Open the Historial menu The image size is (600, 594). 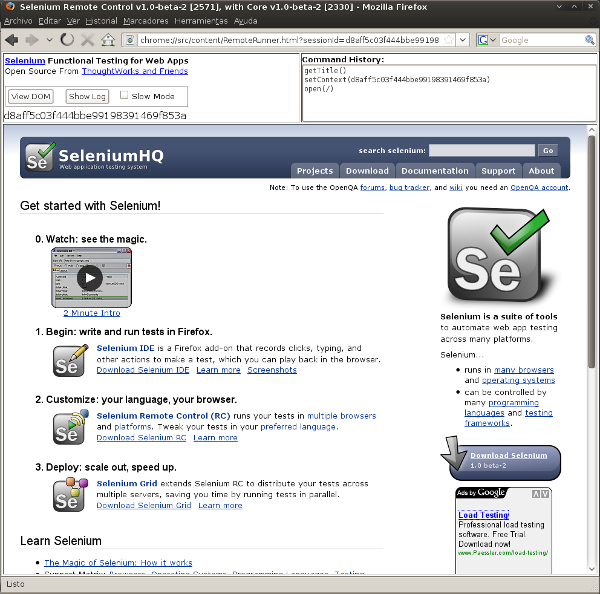tap(101, 21)
